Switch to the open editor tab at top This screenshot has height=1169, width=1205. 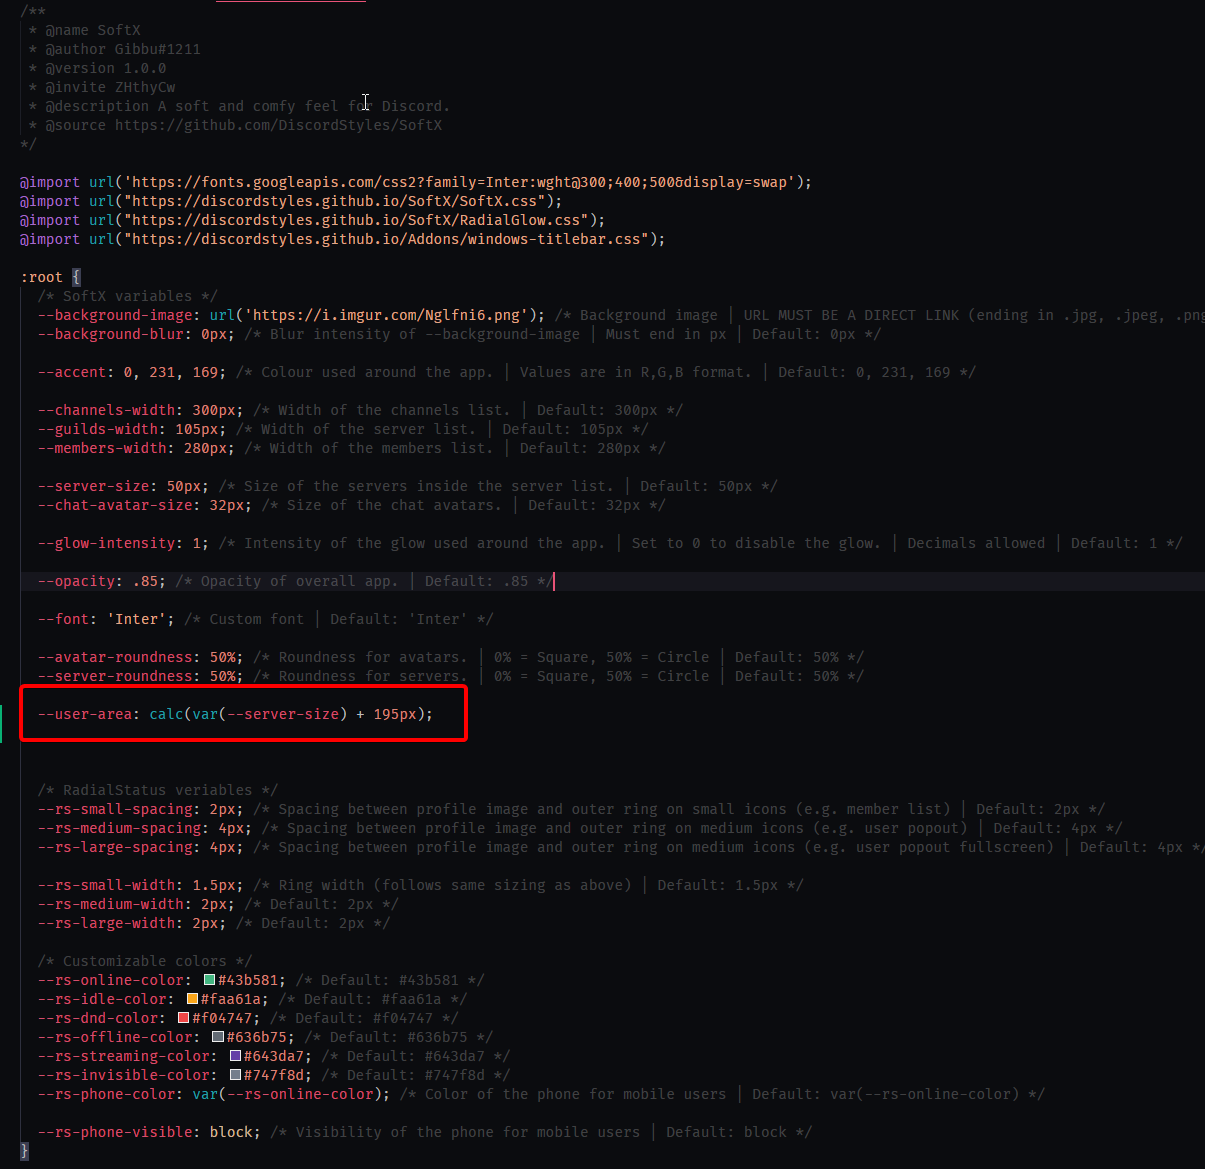tap(290, 4)
